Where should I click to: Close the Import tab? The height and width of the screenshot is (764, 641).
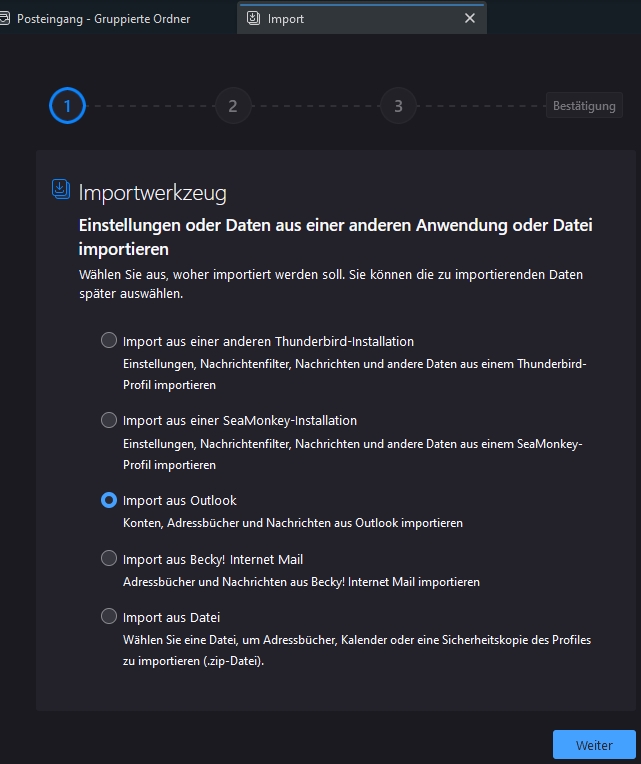point(470,19)
